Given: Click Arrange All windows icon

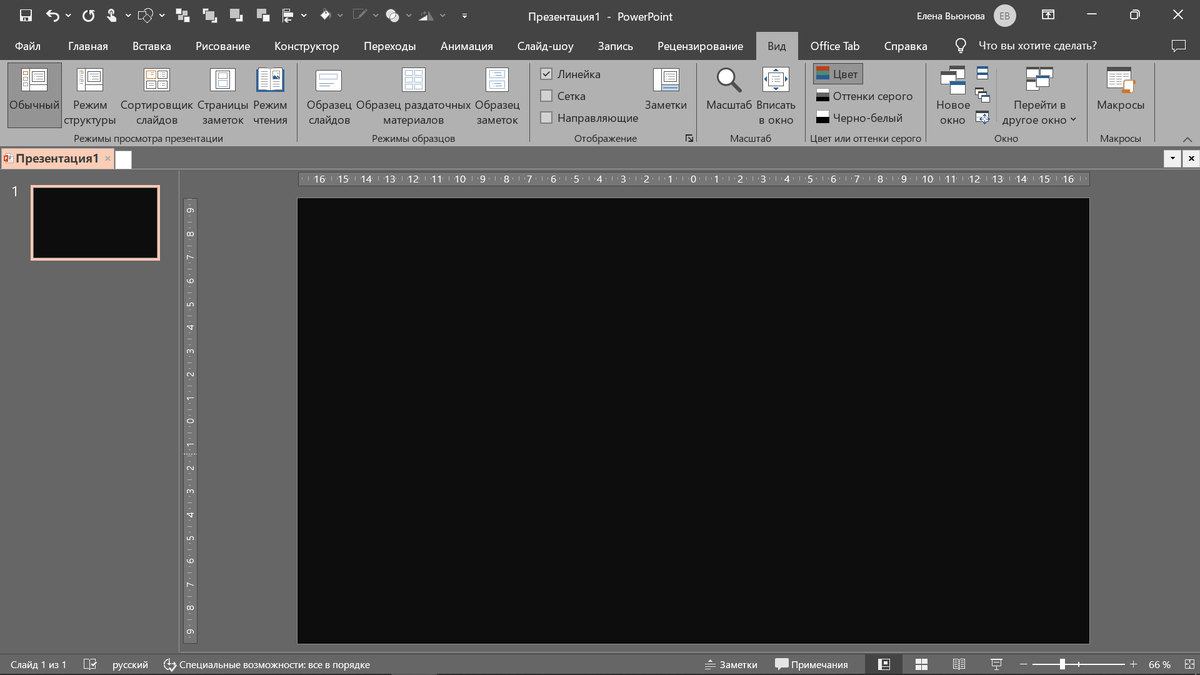Looking at the screenshot, I should (x=982, y=73).
